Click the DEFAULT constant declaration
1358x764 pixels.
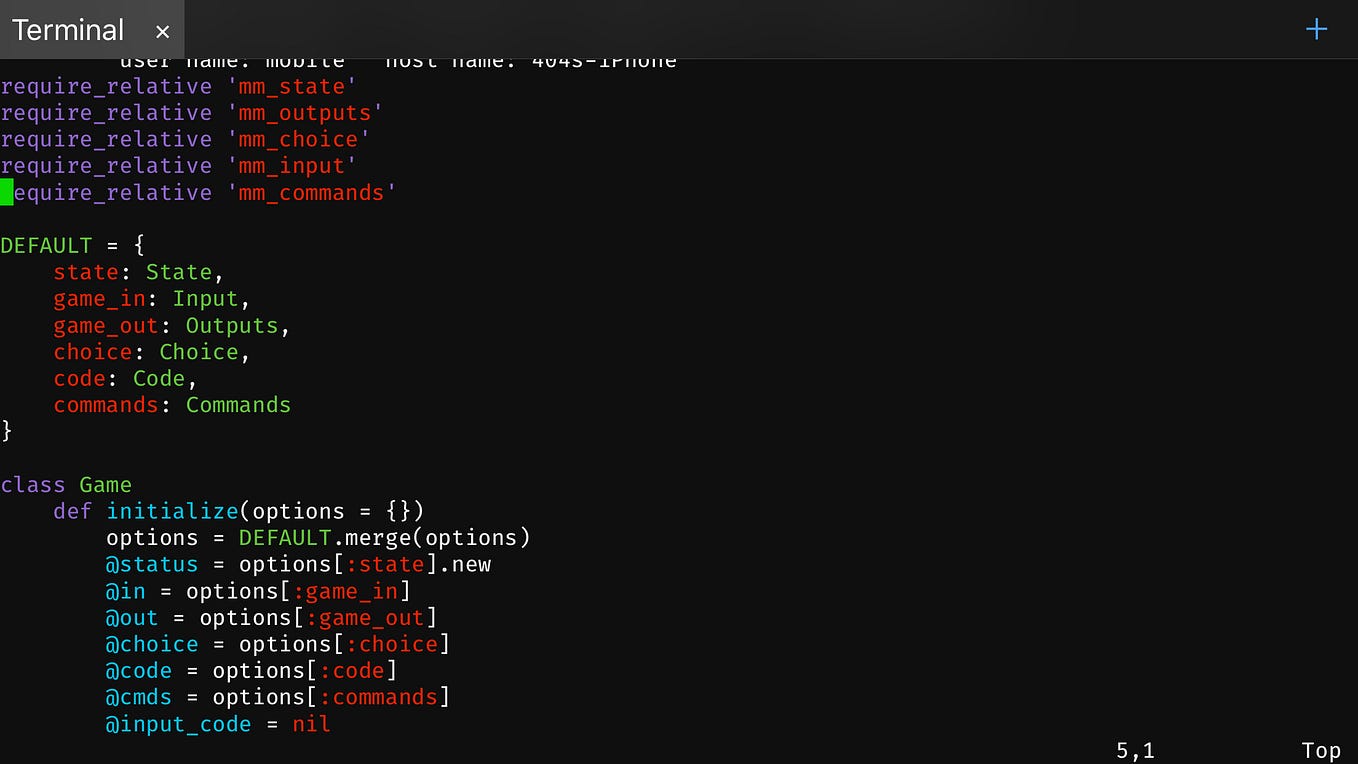(x=47, y=245)
